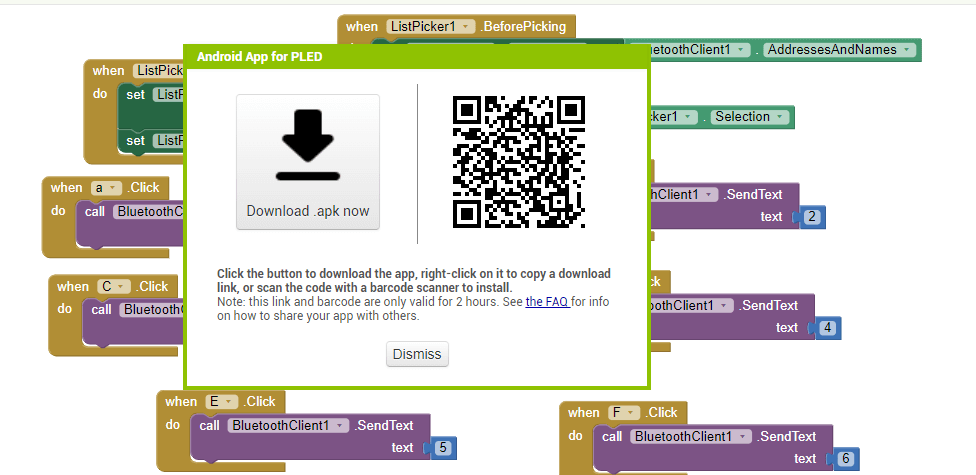The height and width of the screenshot is (475, 976).
Task: Dismiss the Android App dialog
Action: [x=417, y=354]
